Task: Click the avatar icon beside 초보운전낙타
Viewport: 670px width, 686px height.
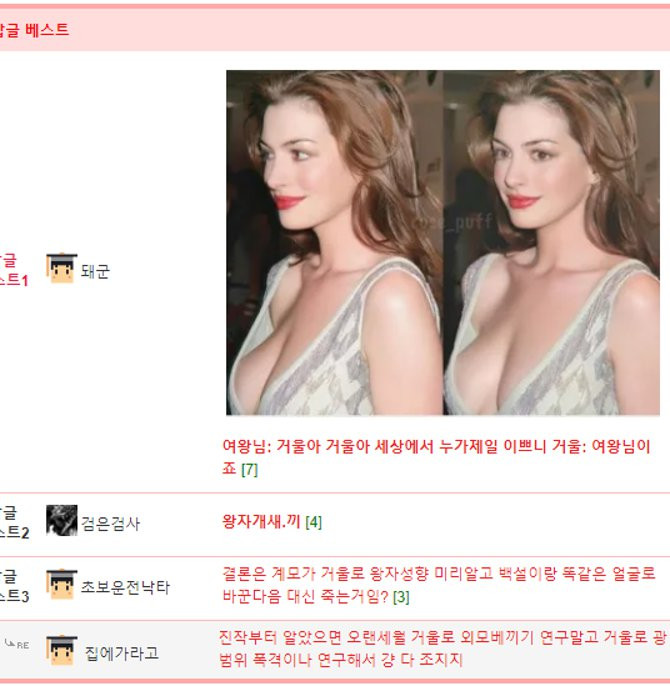Action: point(61,586)
